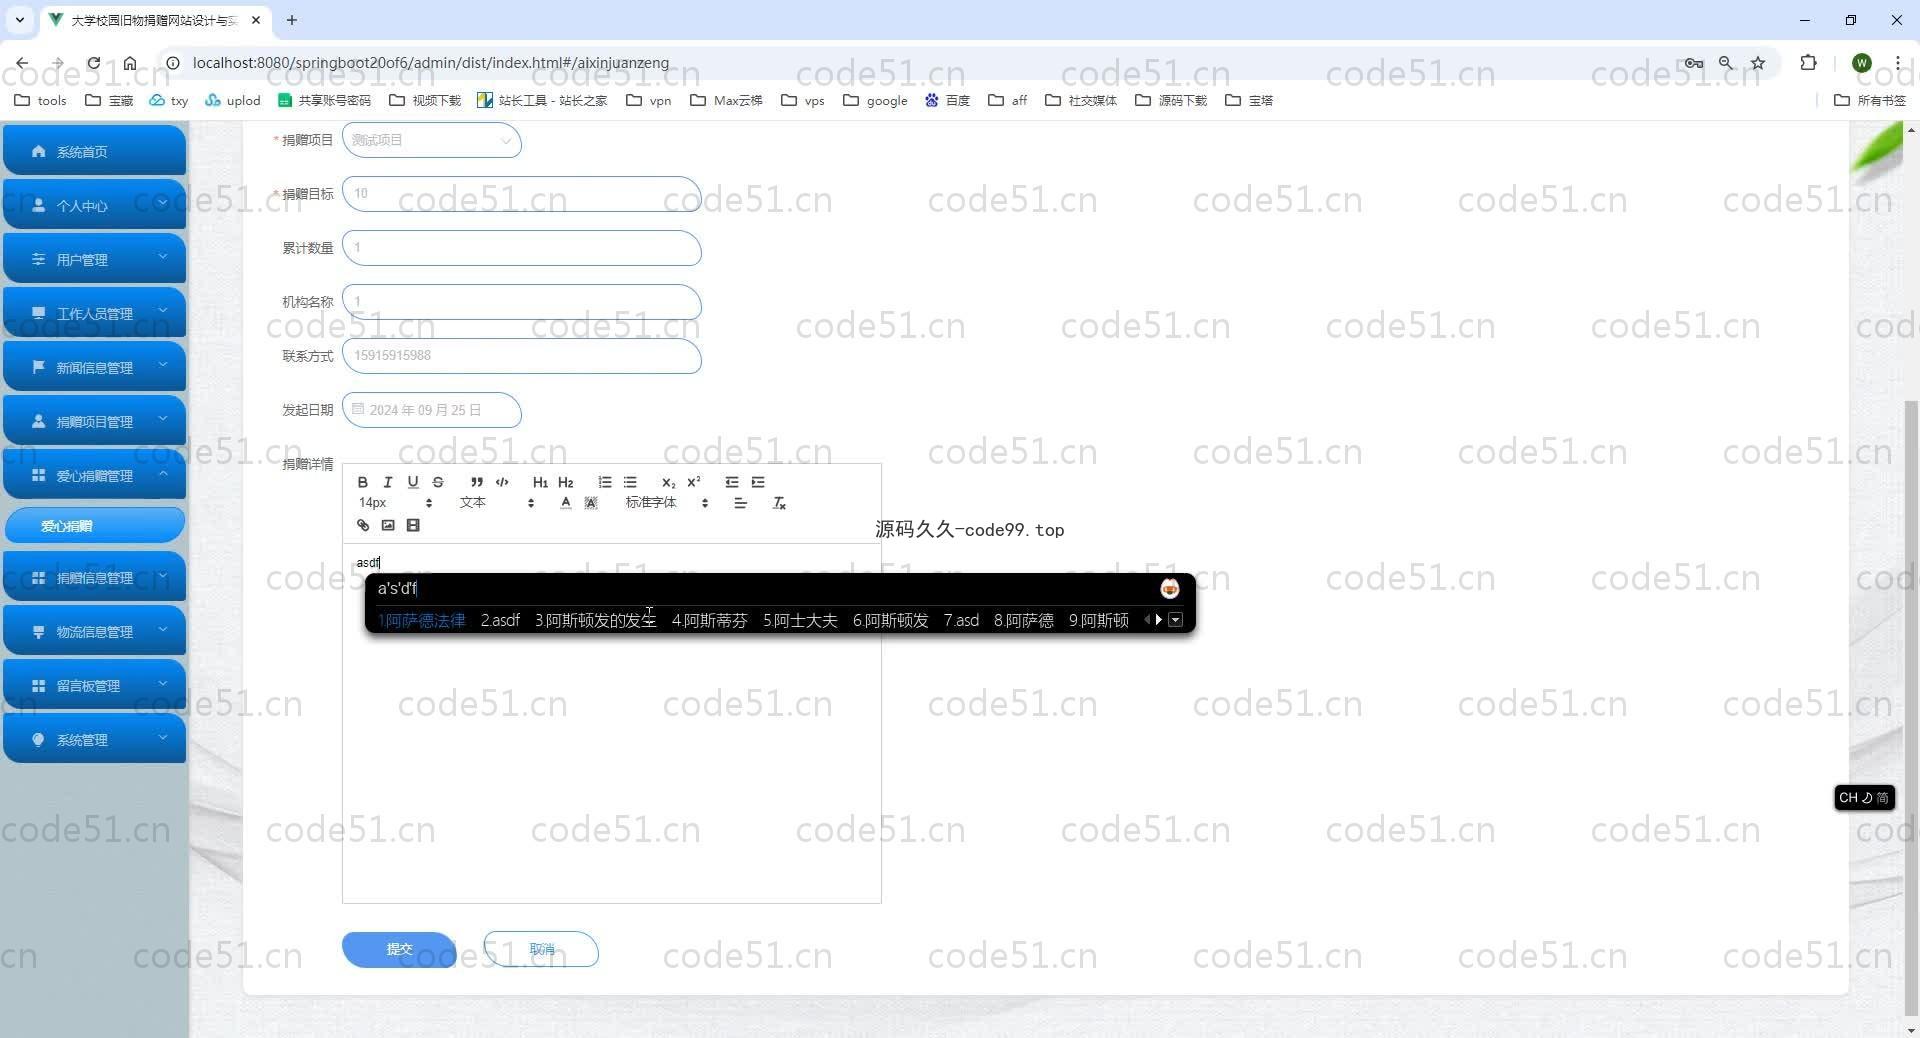Open the 发起日期 date picker
Screen dimensions: 1920x1038
(x=431, y=410)
